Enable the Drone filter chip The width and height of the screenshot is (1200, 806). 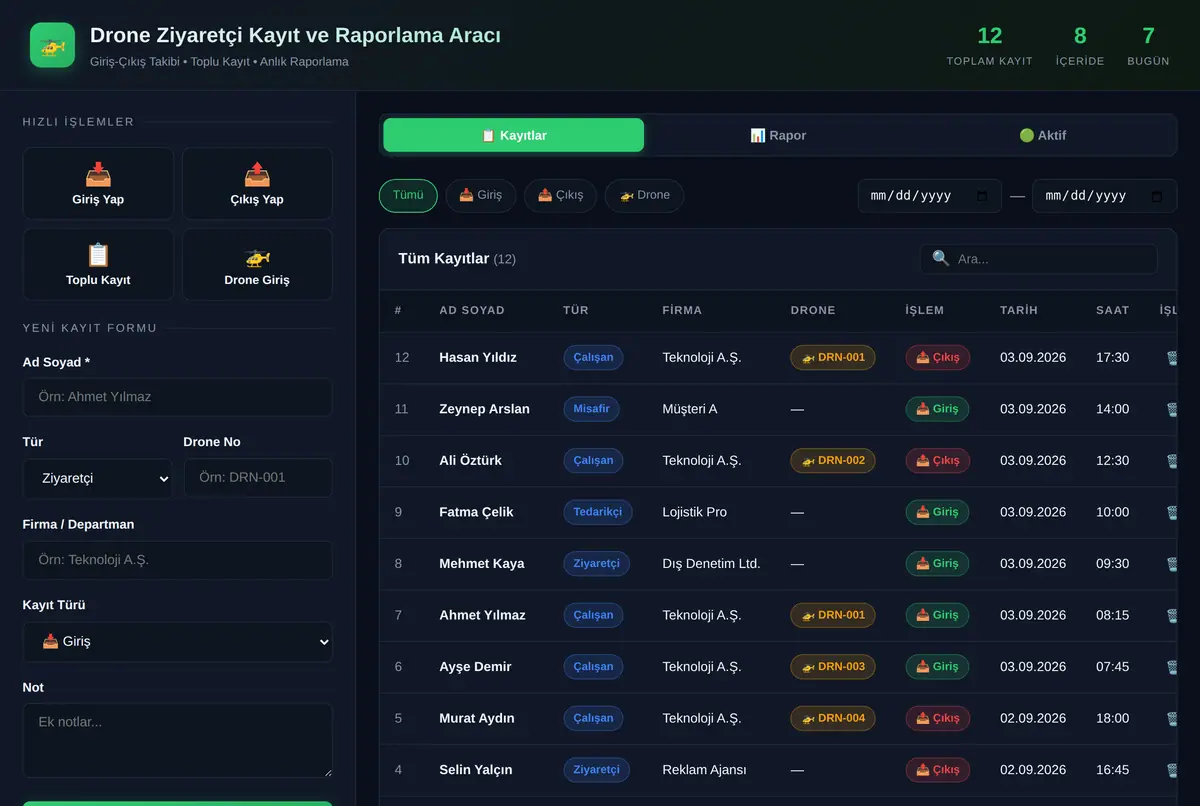point(644,195)
